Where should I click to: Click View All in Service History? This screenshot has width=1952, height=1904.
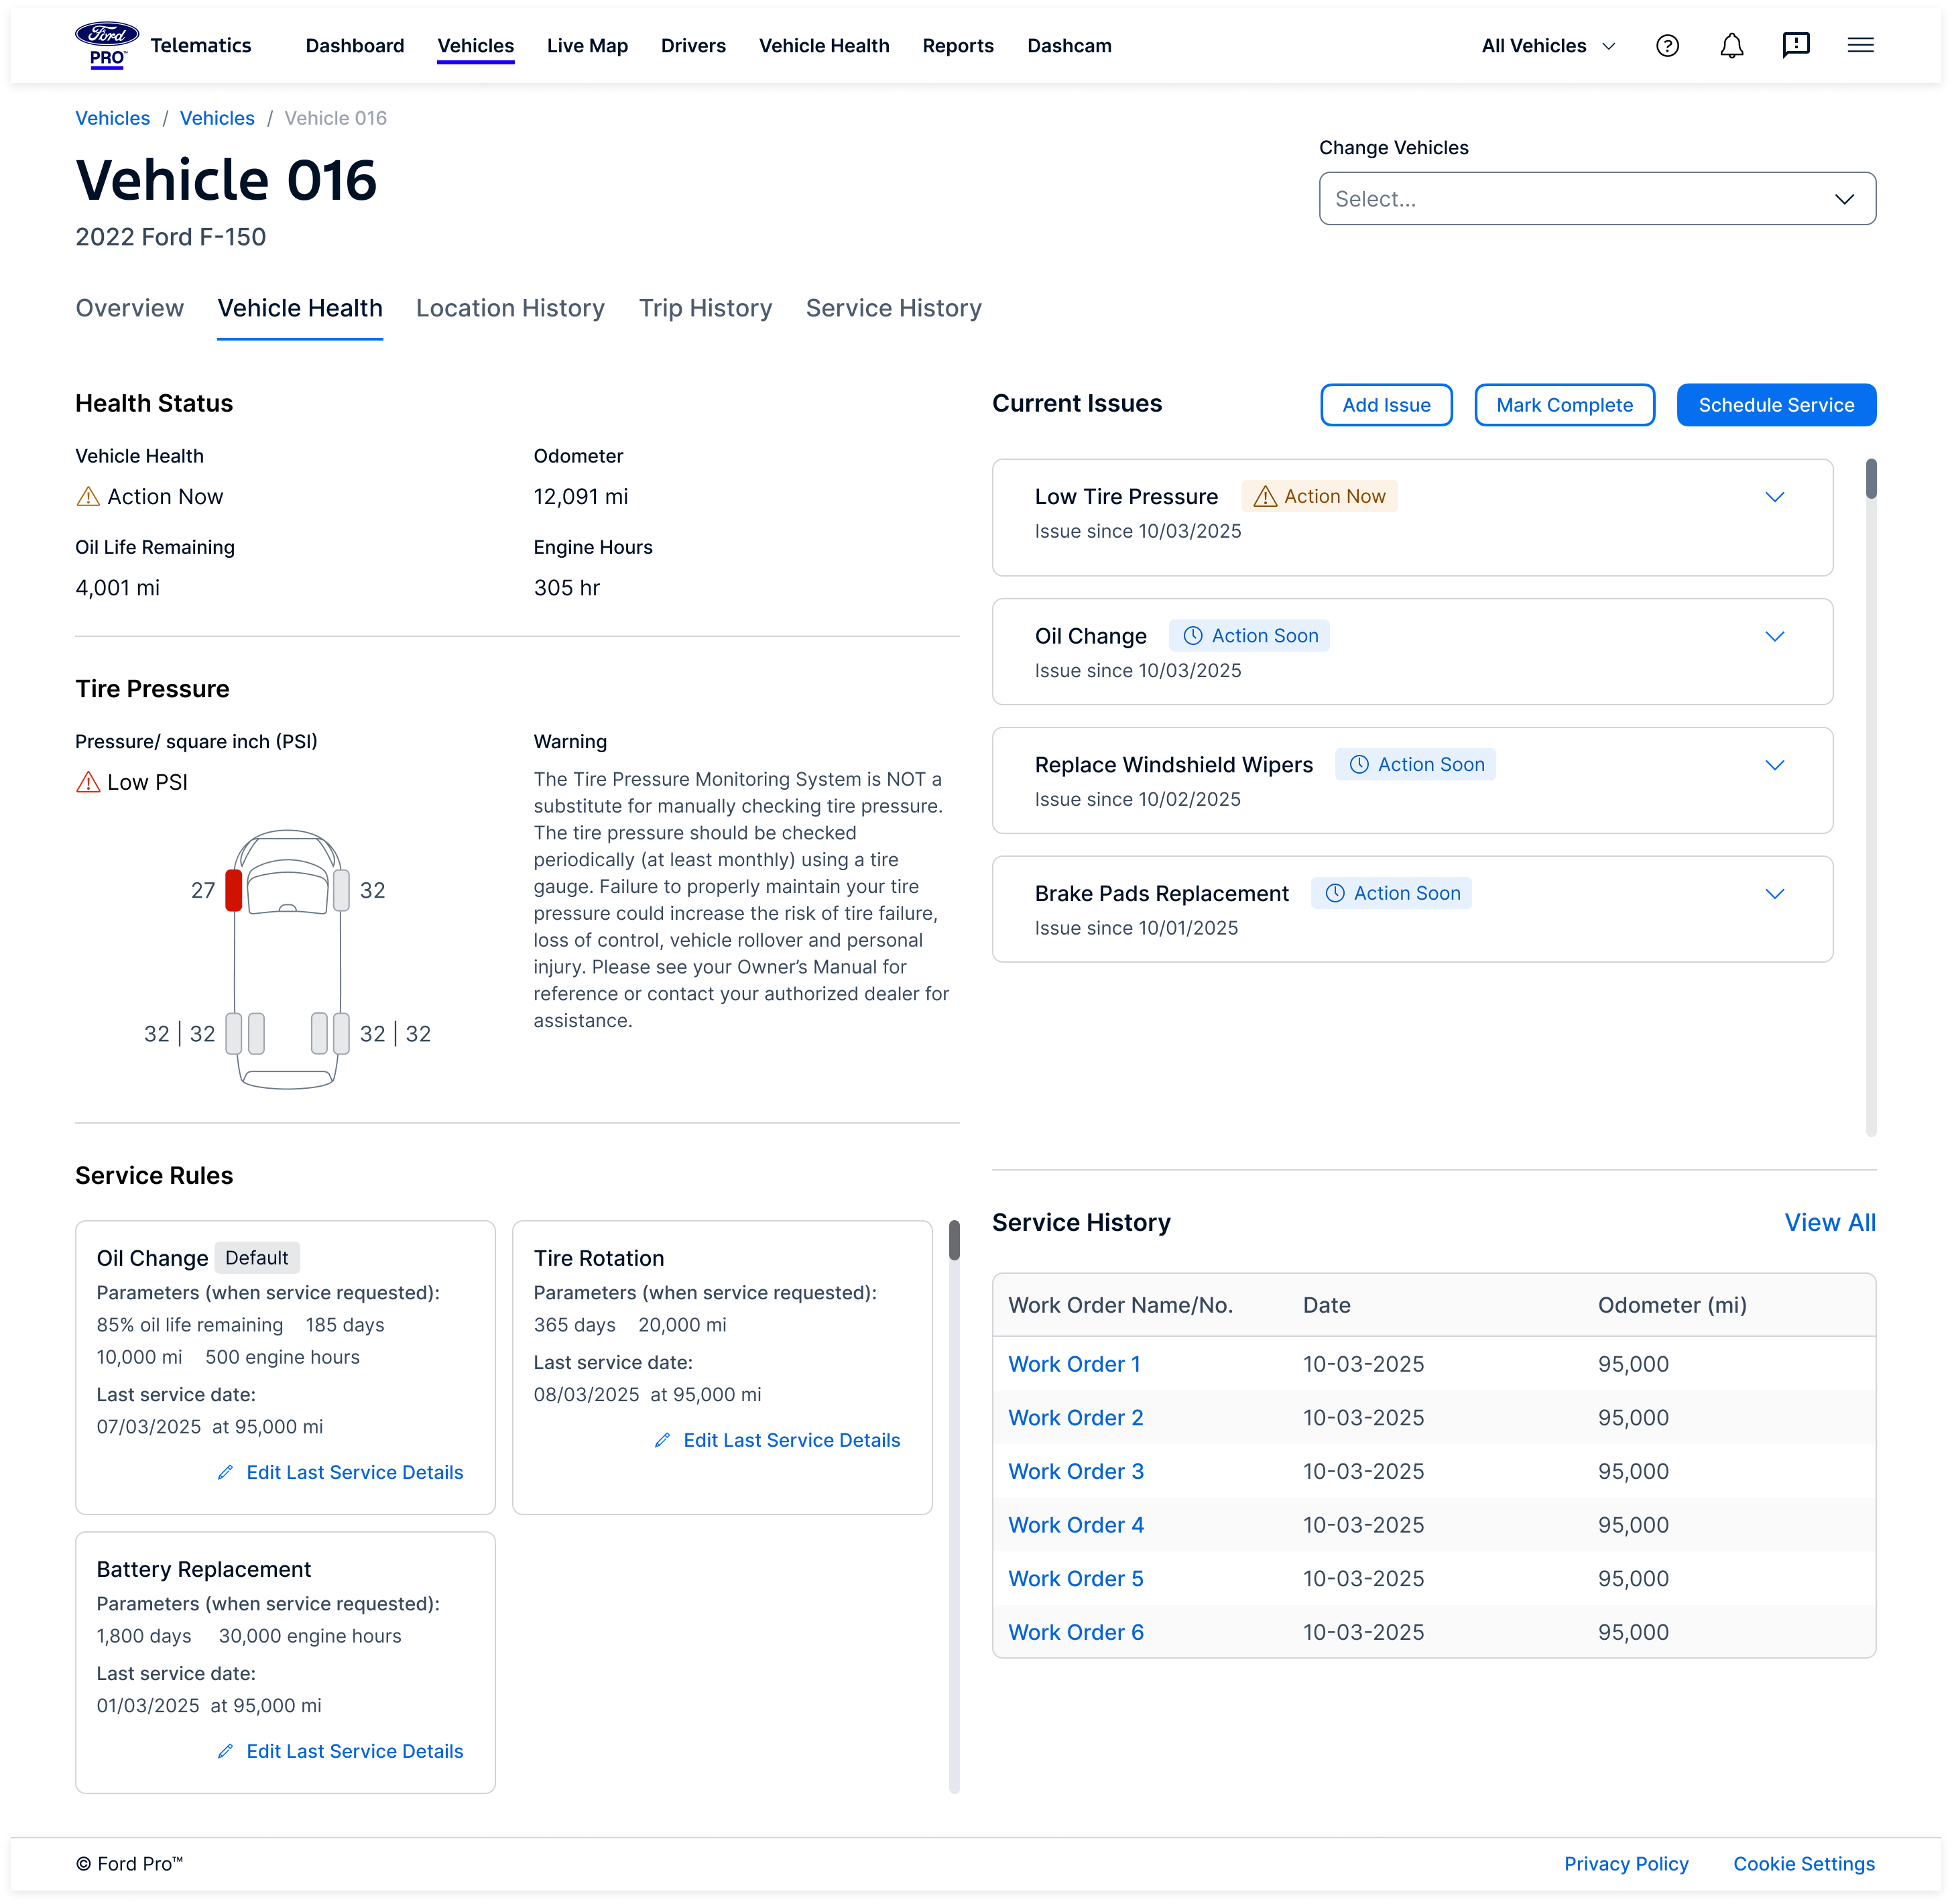coord(1830,1222)
